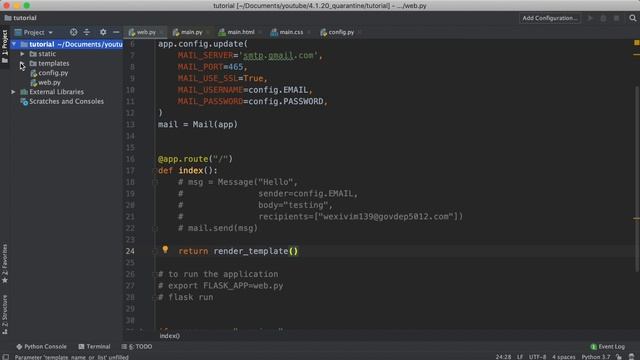Click the lock icon in status bar

point(619,357)
